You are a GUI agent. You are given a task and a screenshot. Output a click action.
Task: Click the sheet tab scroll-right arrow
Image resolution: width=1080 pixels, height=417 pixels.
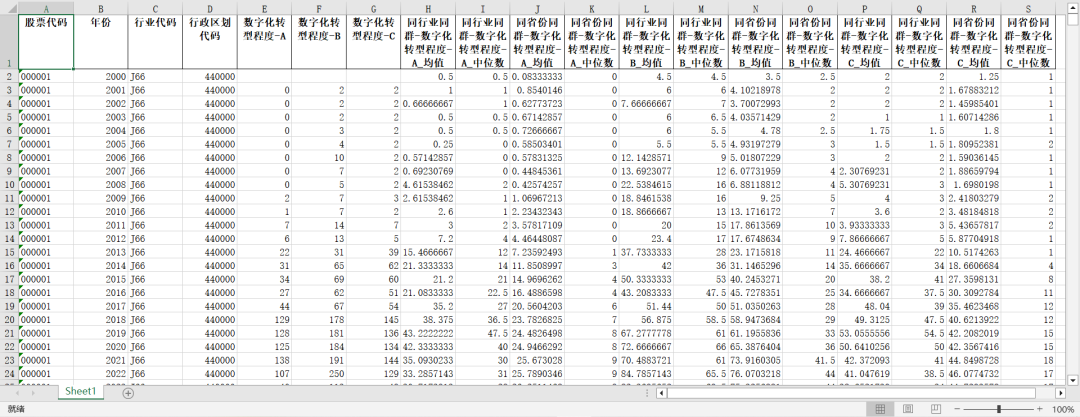34,392
